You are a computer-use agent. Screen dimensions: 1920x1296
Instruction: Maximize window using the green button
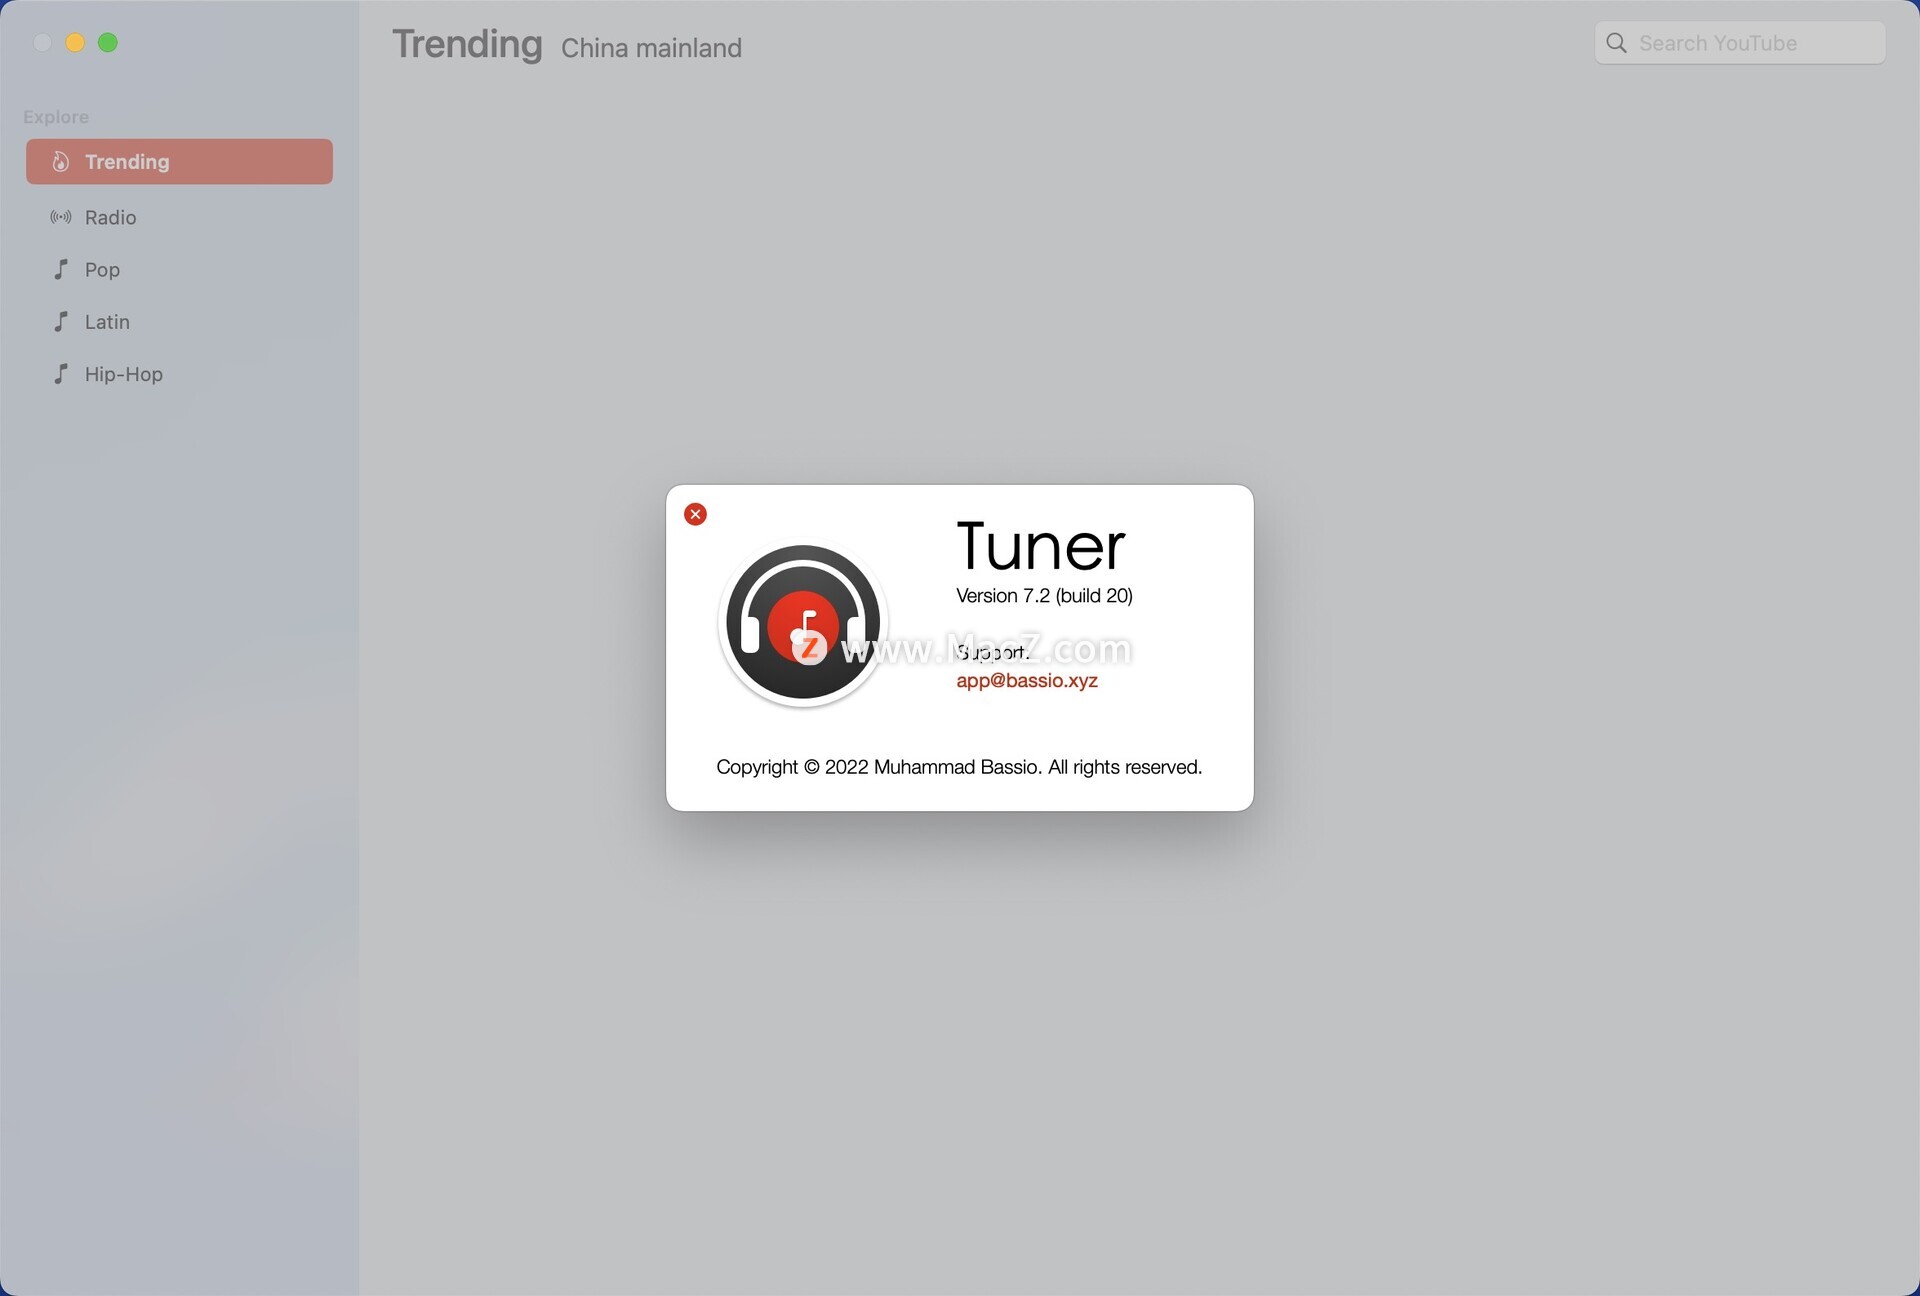[x=108, y=42]
